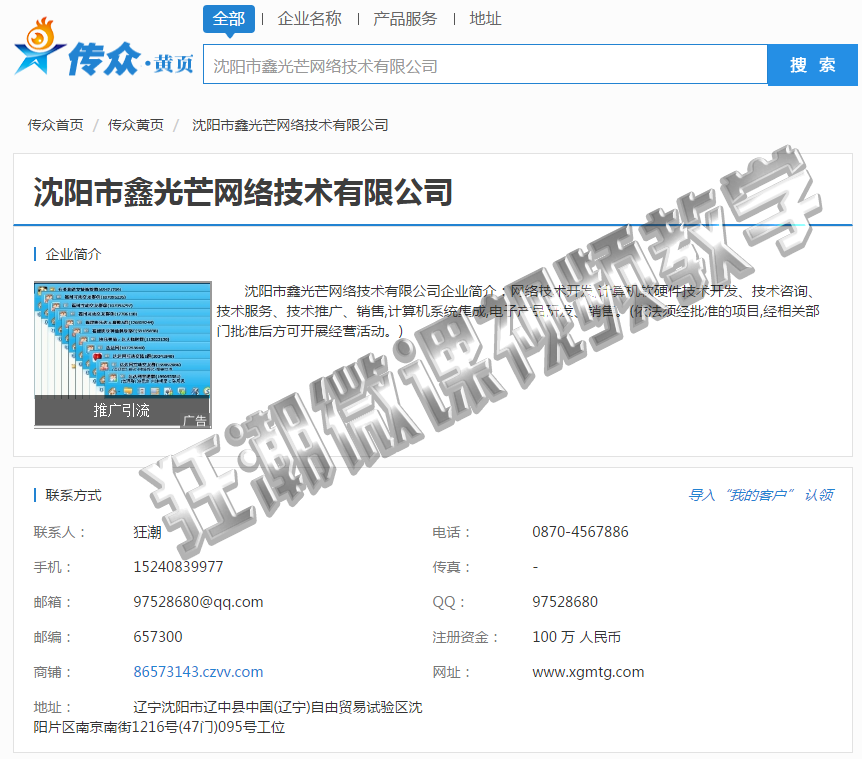Click 导入"我的客户" link
Image resolution: width=862 pixels, height=759 pixels.
pos(741,495)
